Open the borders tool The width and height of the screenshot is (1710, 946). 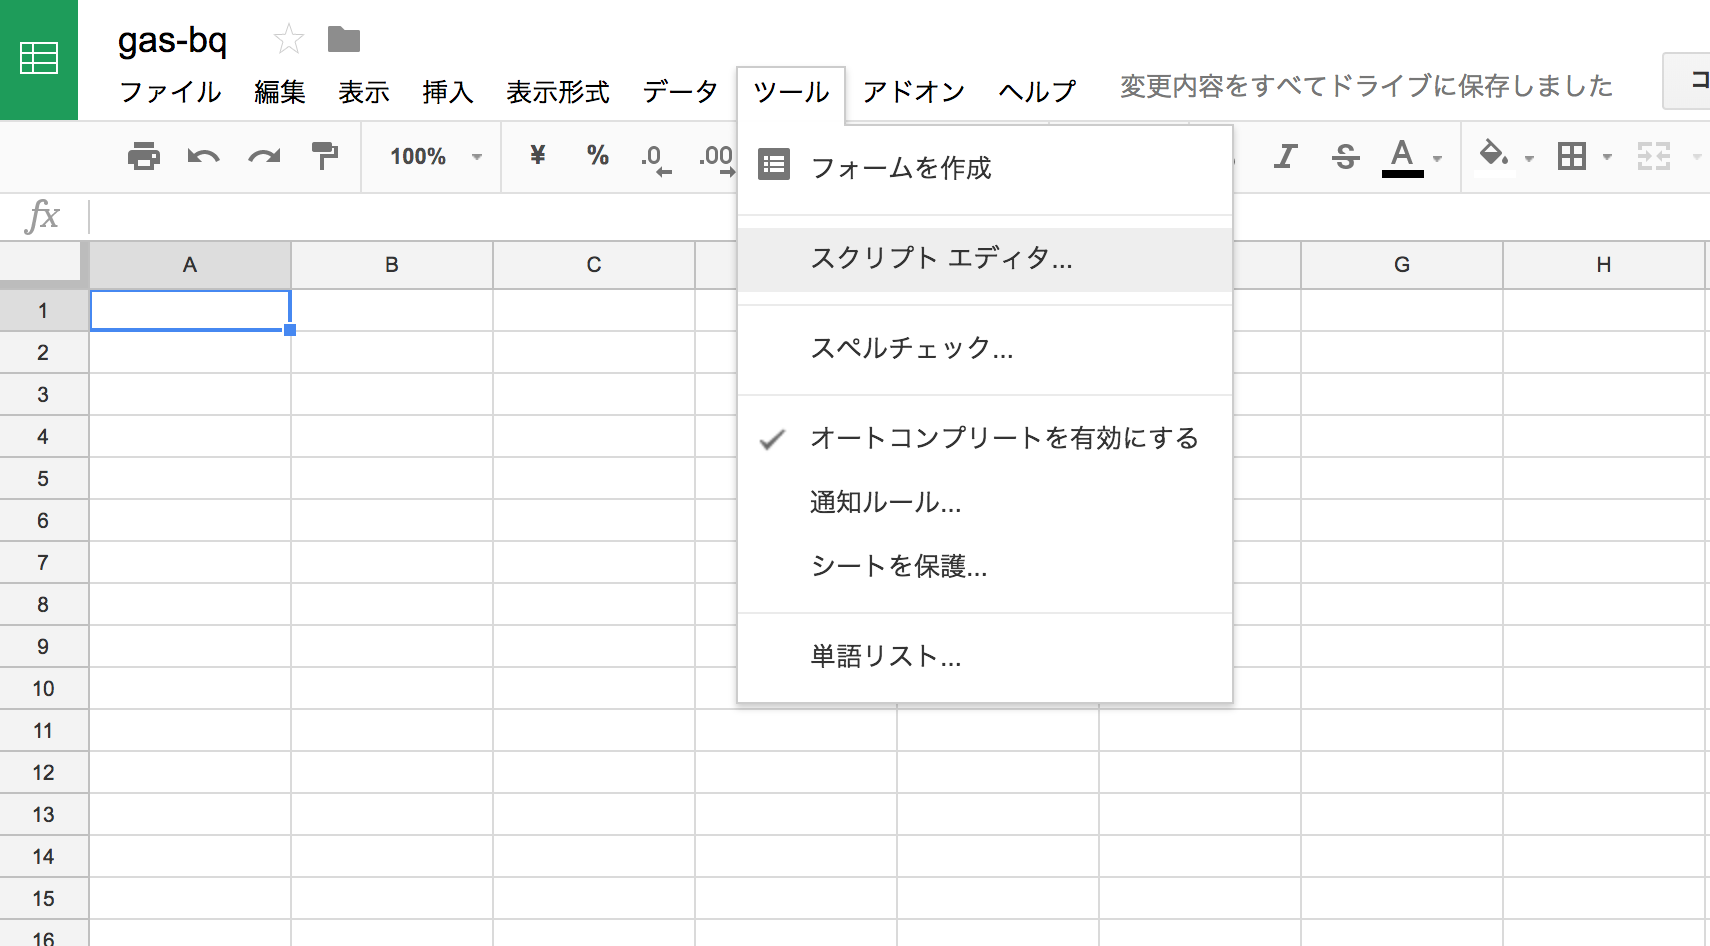click(x=1572, y=156)
